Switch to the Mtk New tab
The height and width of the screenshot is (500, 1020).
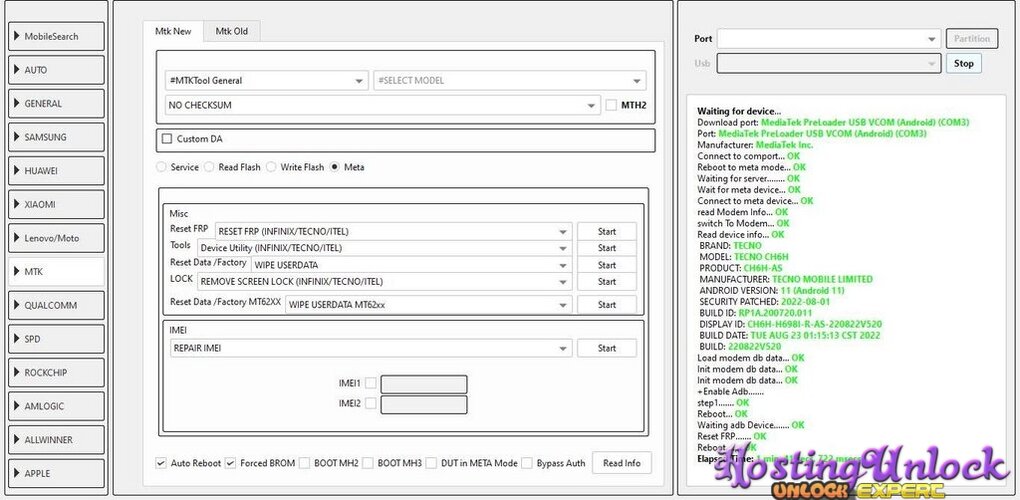173,31
